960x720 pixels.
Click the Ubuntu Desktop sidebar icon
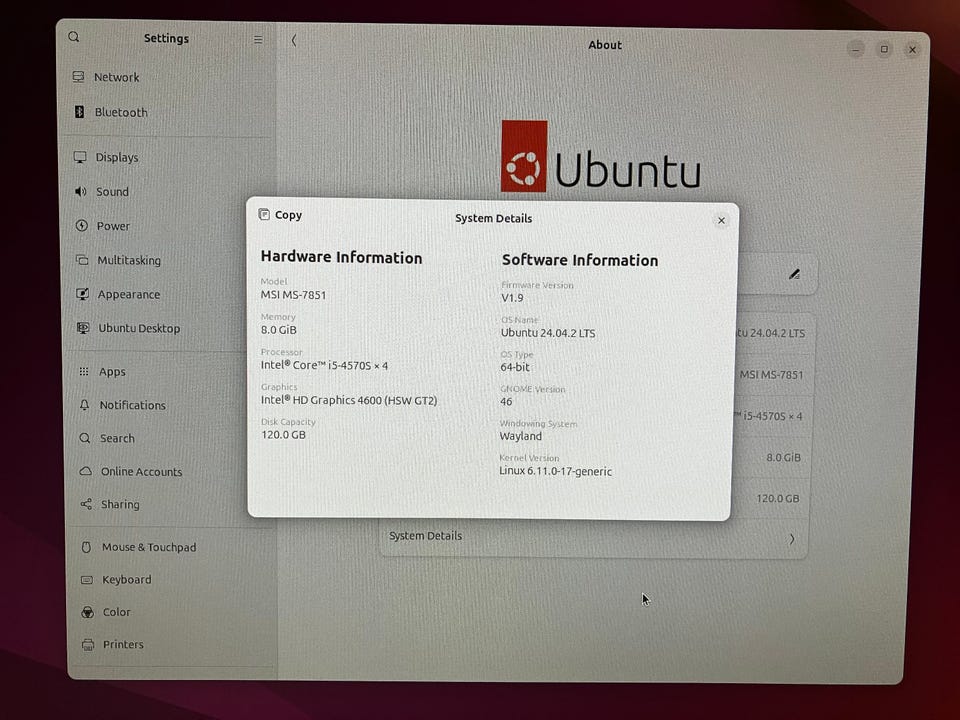pyautogui.click(x=83, y=328)
